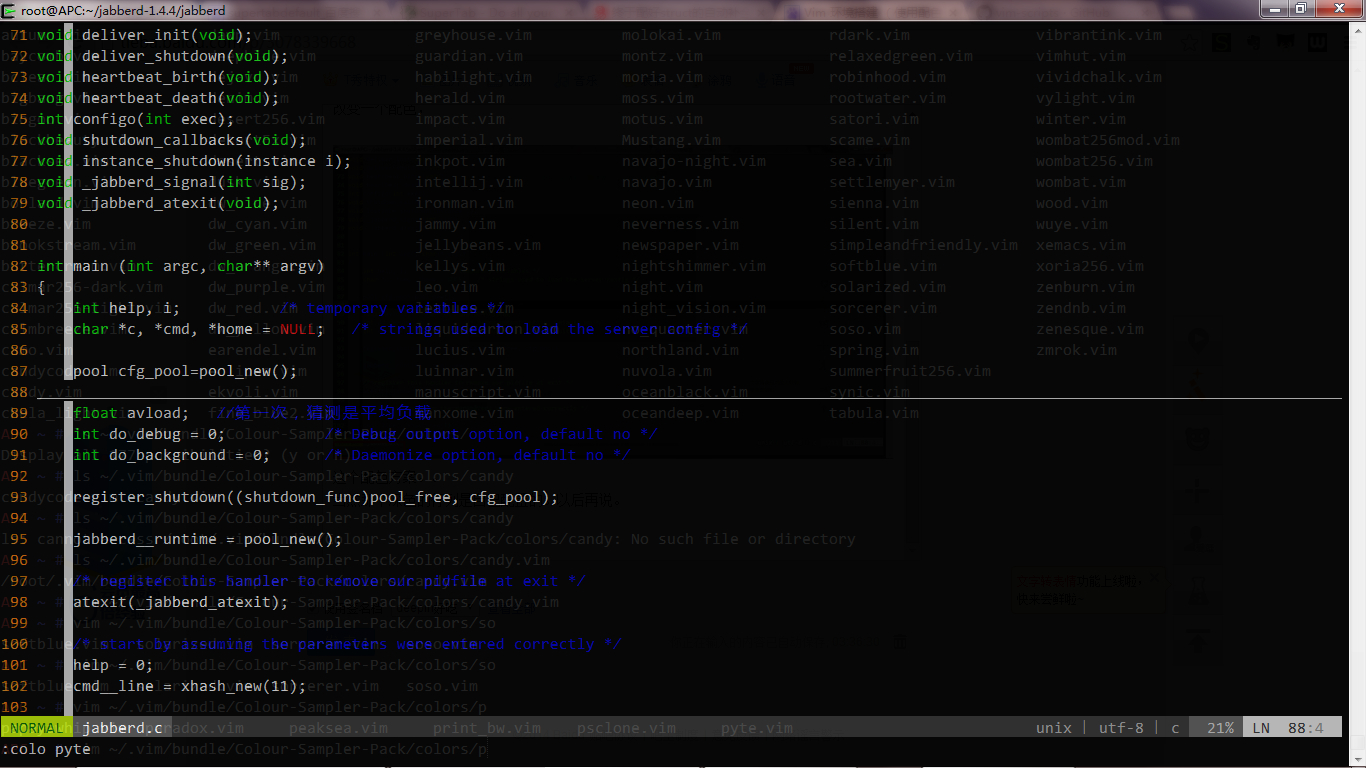Viewport: 1366px width, 768px height.
Task: Click 'instance_shutdown(instance i);' declaration
Action: 217,161
